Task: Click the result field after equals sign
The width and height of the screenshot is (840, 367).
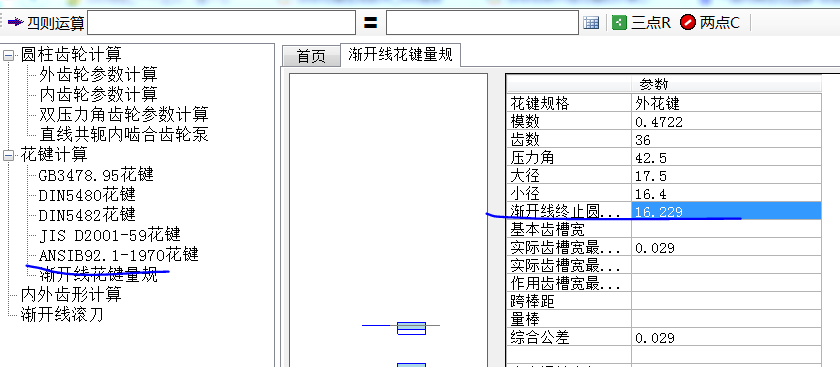Action: (x=482, y=23)
